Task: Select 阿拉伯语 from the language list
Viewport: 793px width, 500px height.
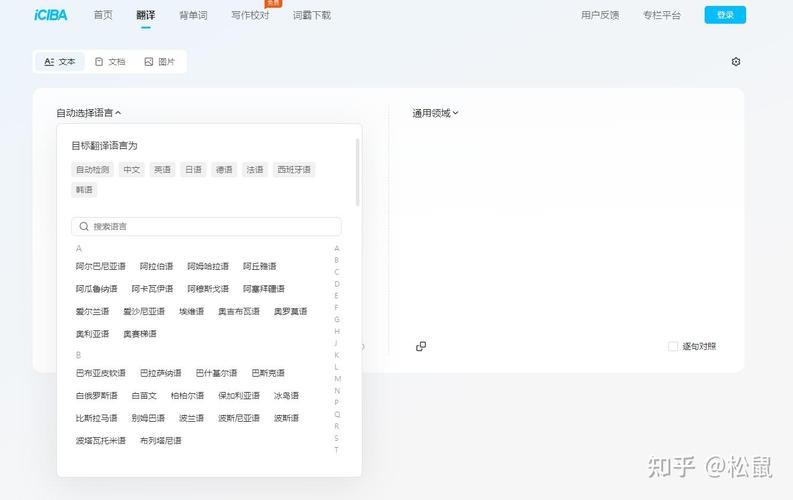Action: (156, 266)
